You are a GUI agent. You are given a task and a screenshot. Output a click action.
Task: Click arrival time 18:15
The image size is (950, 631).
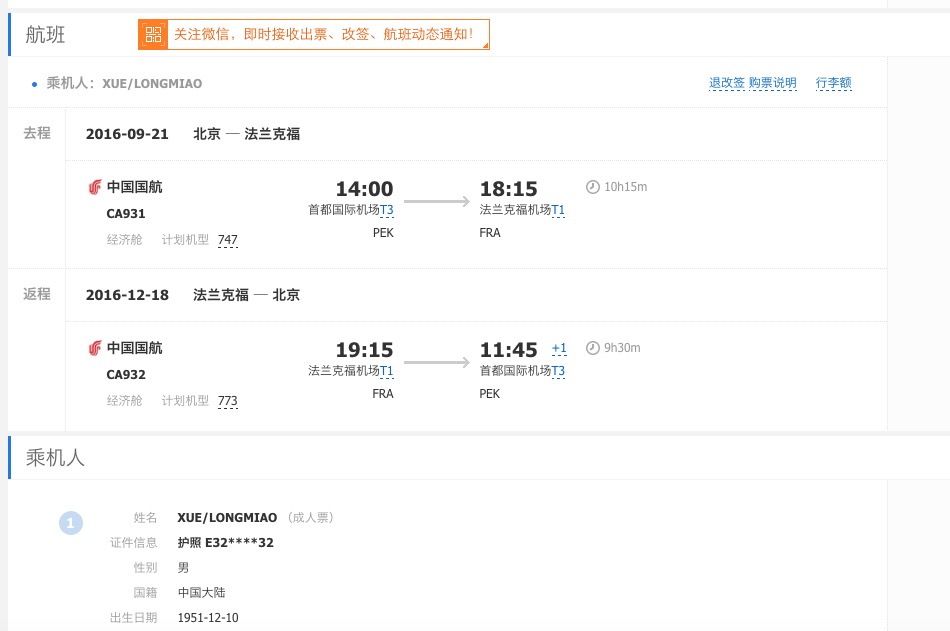[508, 189]
